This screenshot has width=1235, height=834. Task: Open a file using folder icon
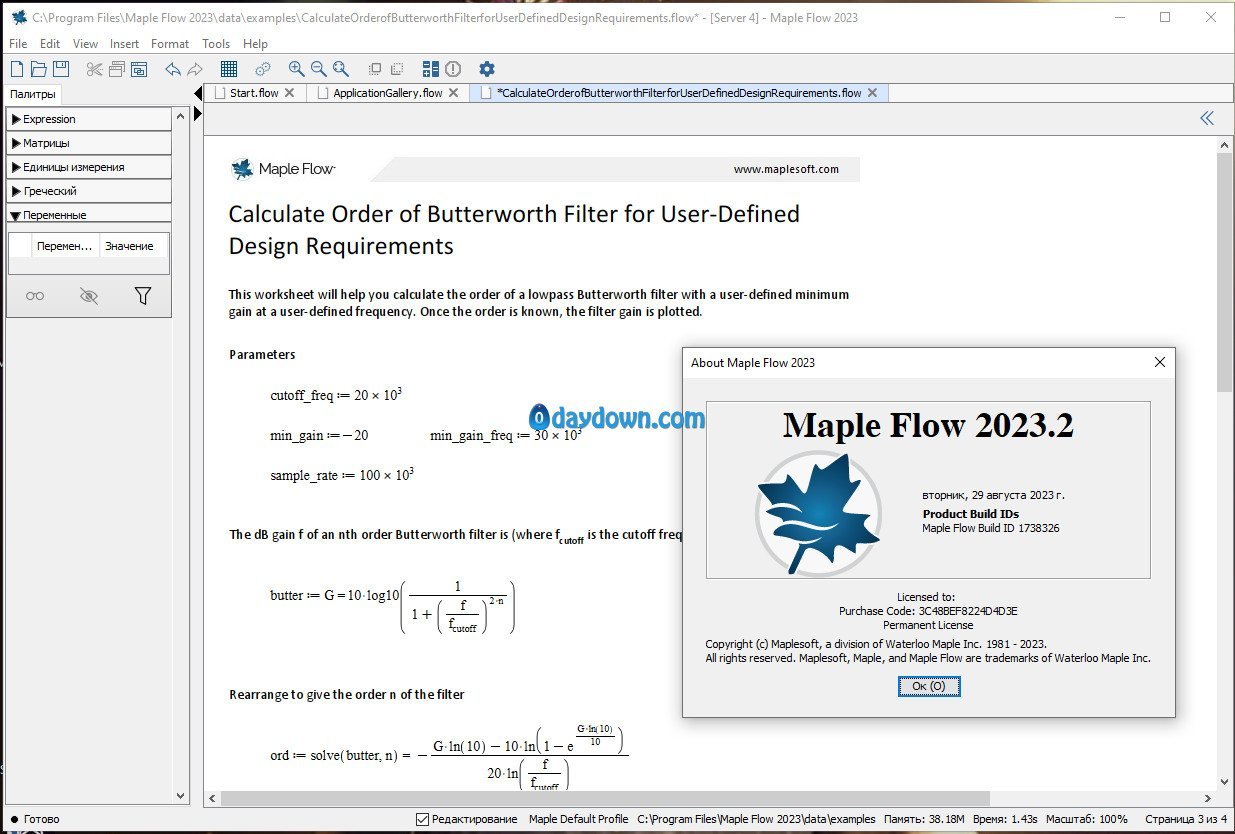tap(39, 69)
